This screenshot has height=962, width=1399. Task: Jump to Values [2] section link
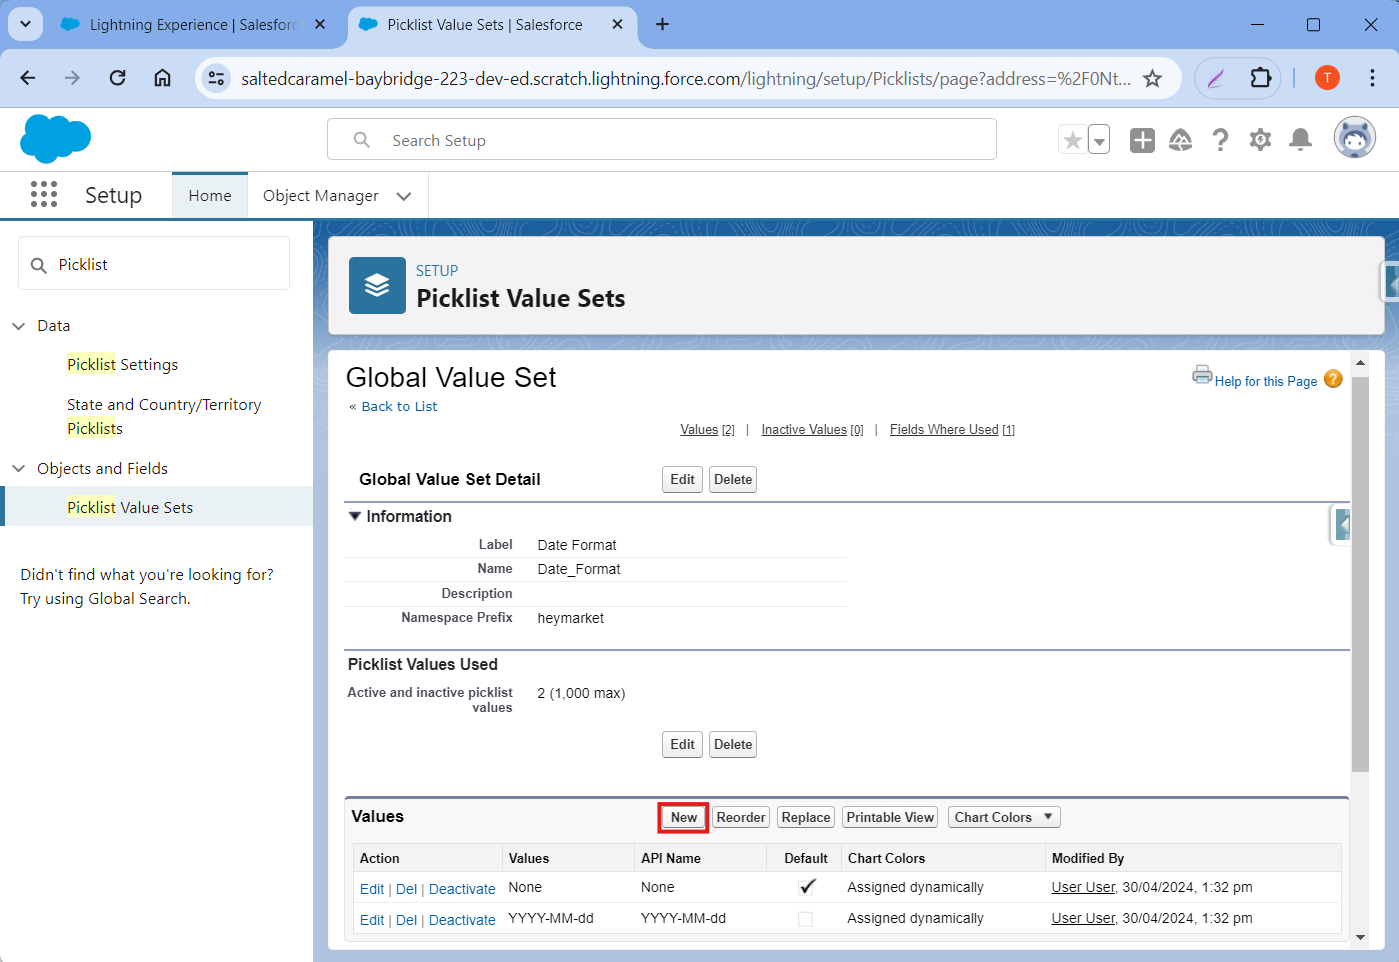pyautogui.click(x=707, y=430)
